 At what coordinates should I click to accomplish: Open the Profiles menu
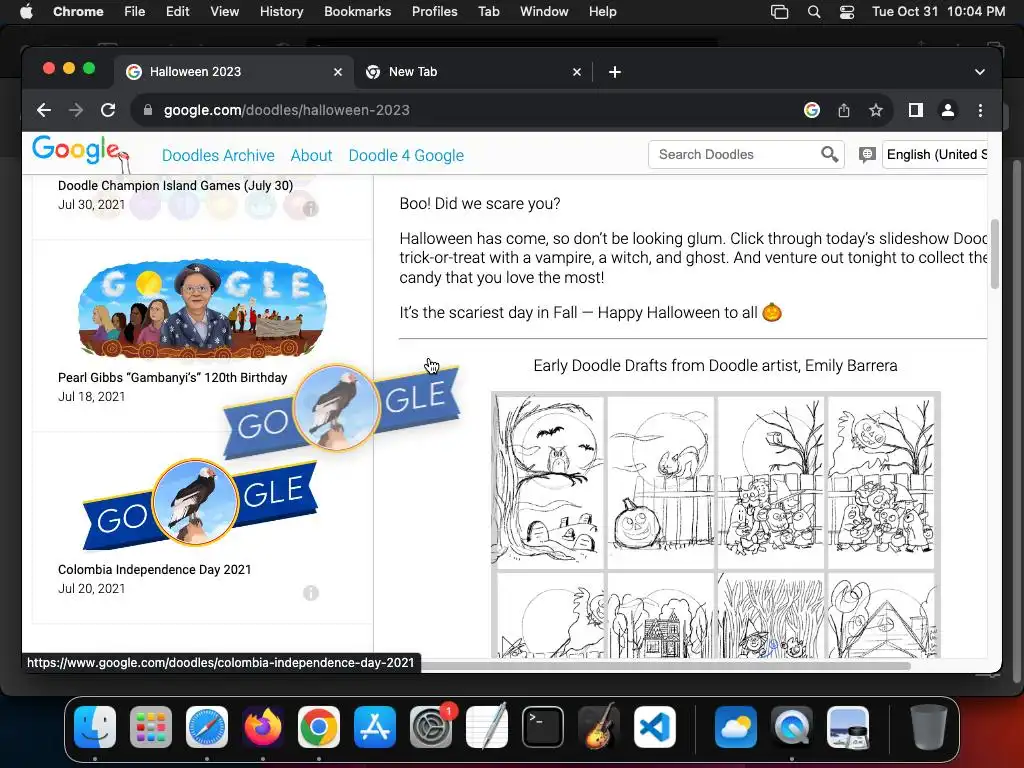[x=434, y=12]
